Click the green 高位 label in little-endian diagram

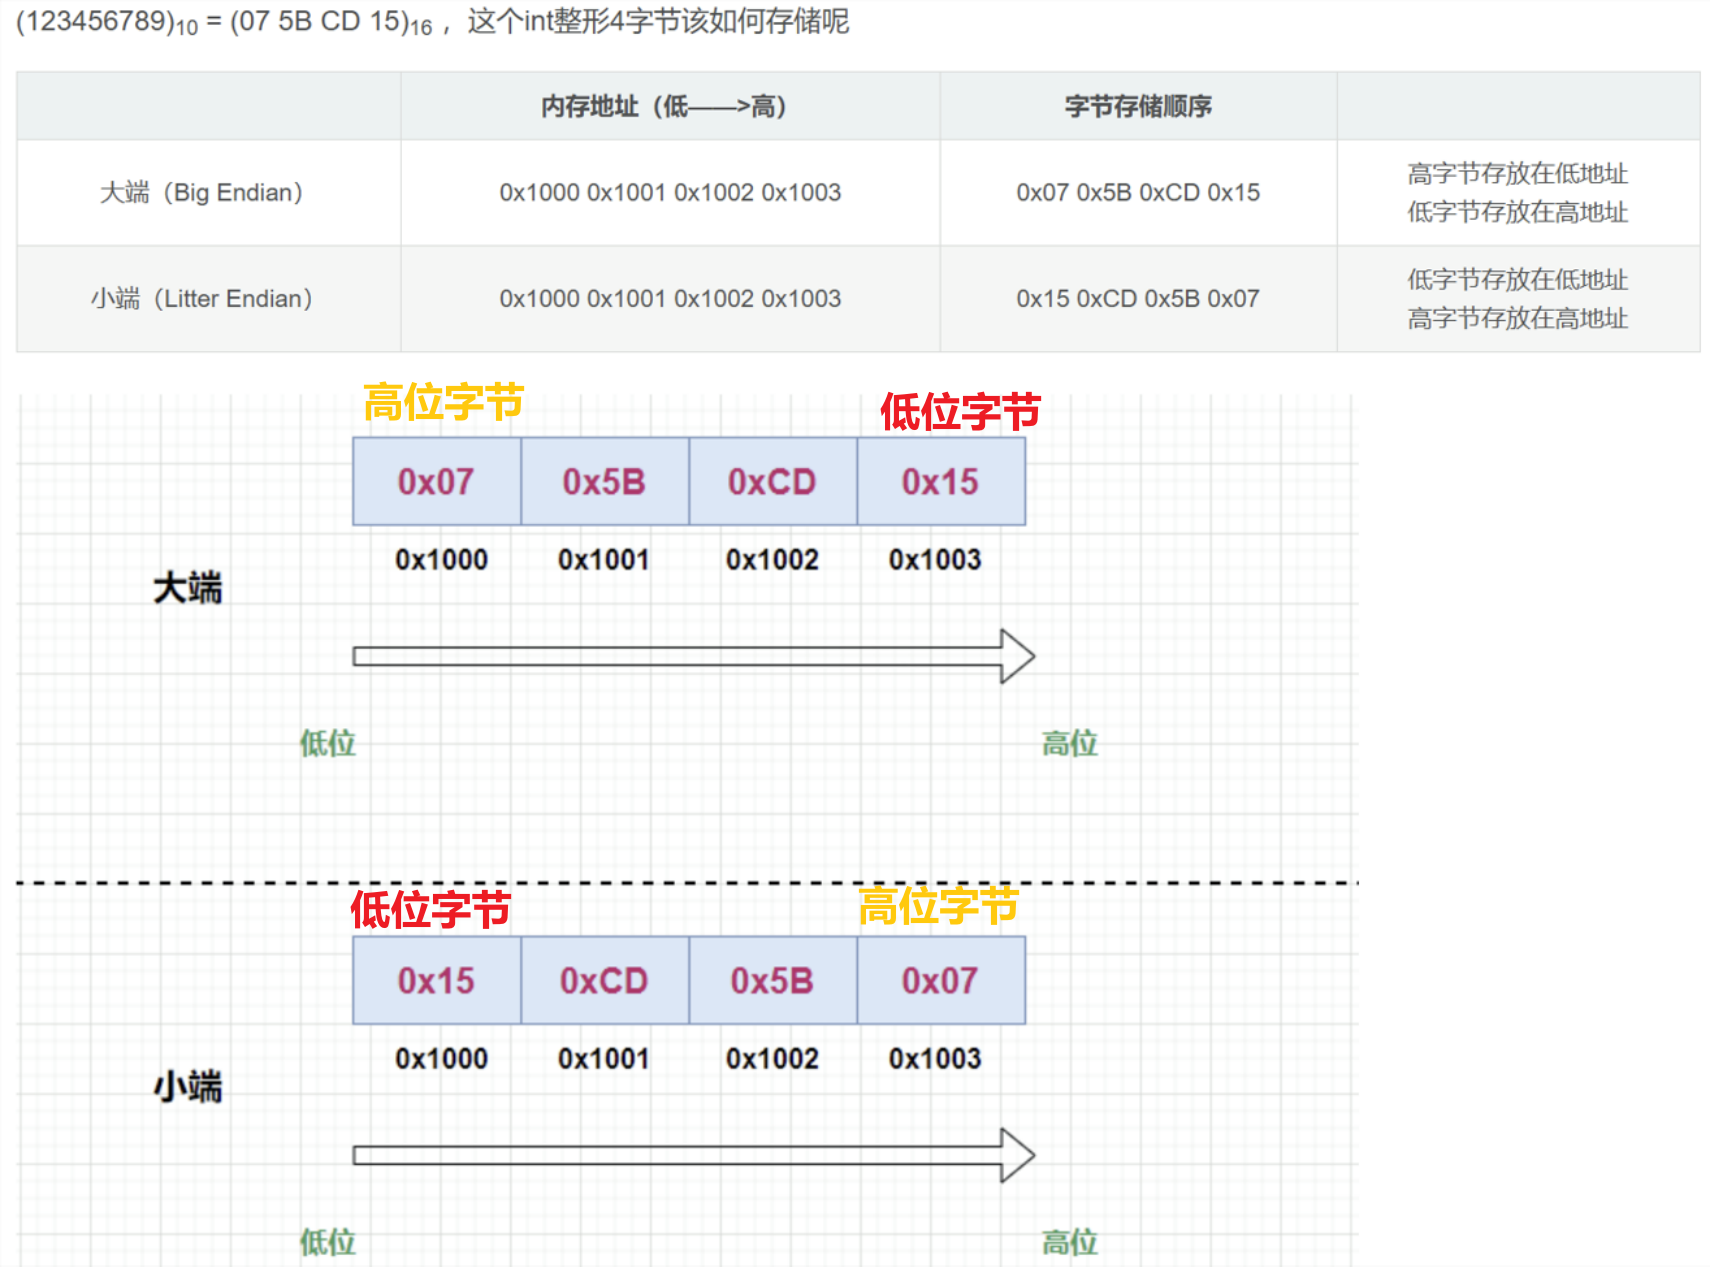(x=1070, y=1242)
